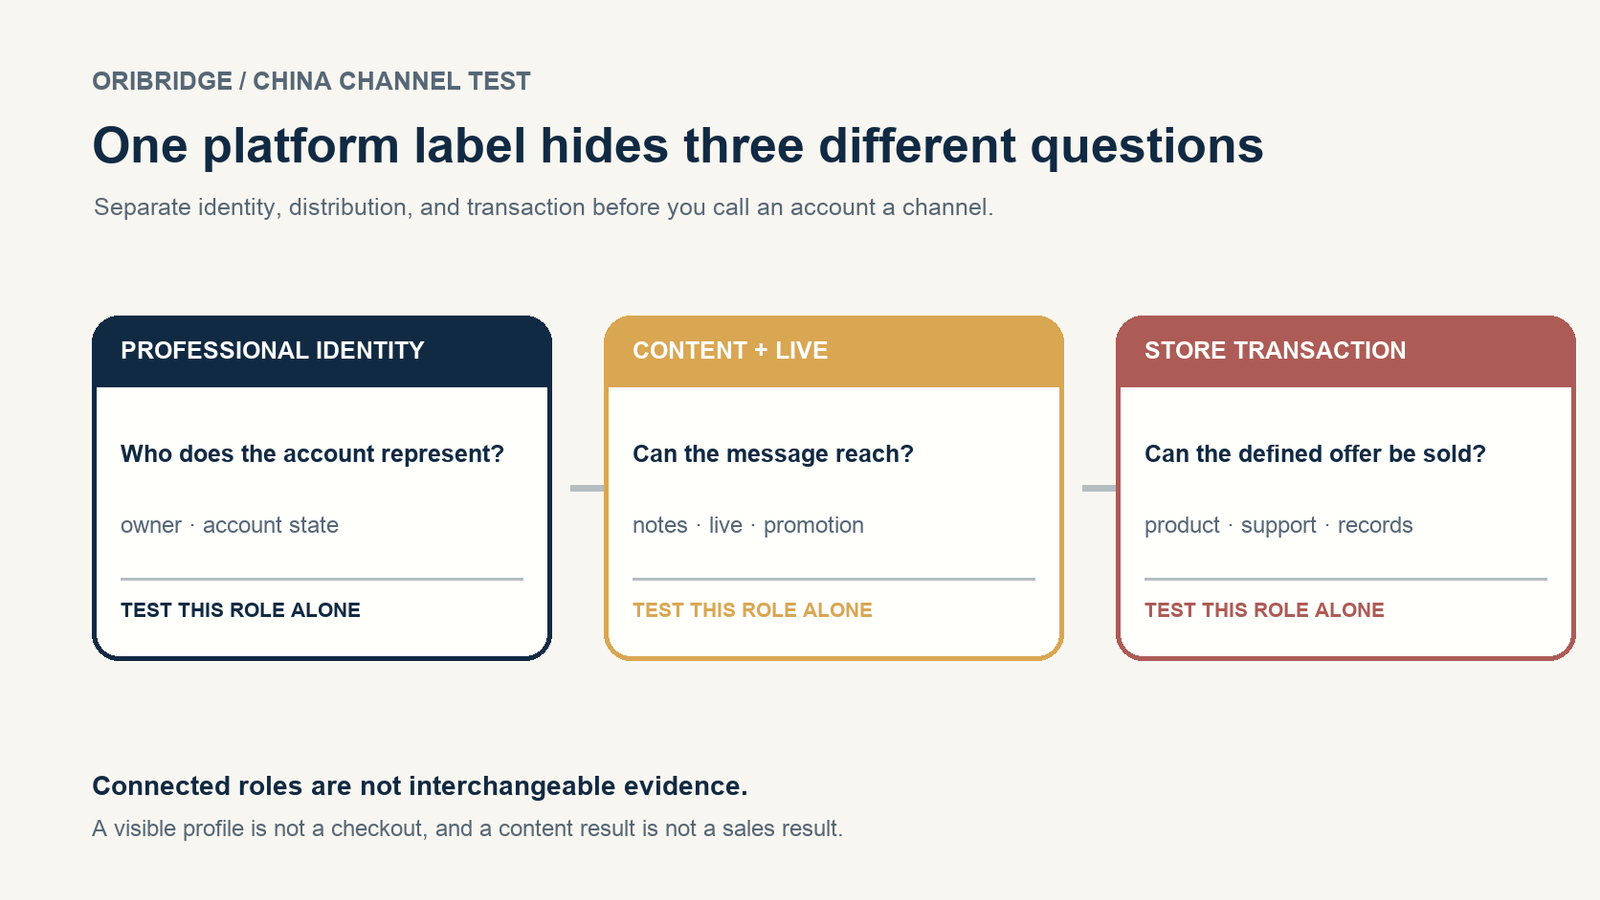Click the ORIBRIDGE / CHINA CHANNEL TEST label

[x=311, y=81]
